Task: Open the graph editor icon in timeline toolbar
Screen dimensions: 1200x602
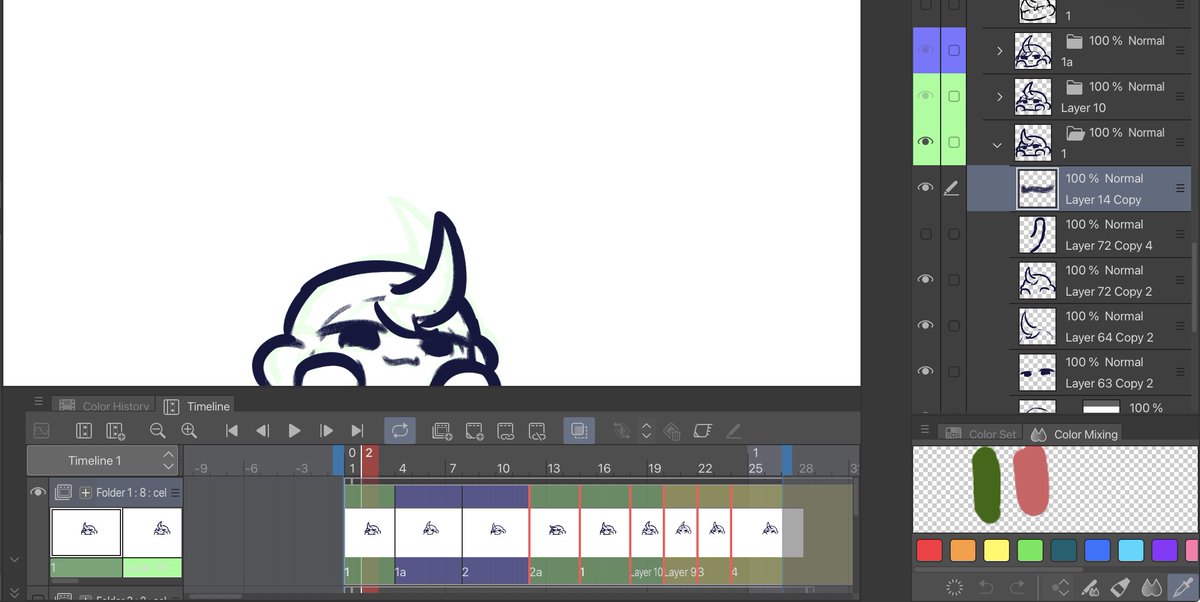Action: tap(41, 431)
